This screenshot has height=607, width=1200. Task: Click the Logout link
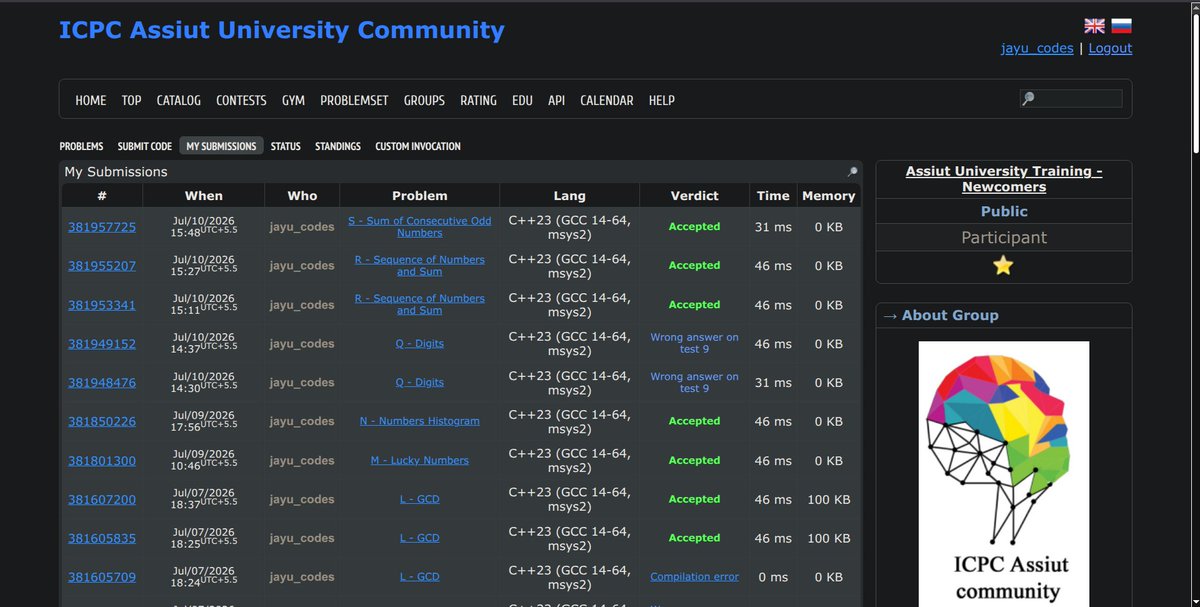(1110, 48)
